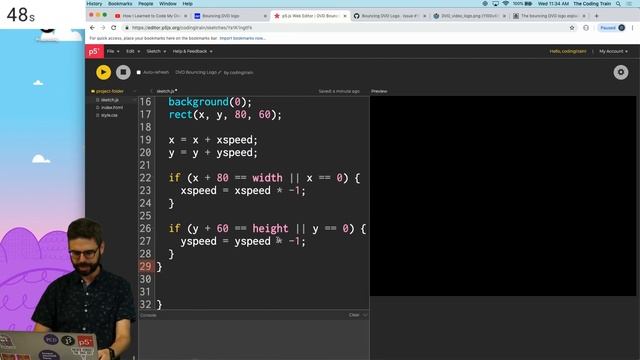Open the Sketch menu
The height and width of the screenshot is (360, 640).
(156, 51)
